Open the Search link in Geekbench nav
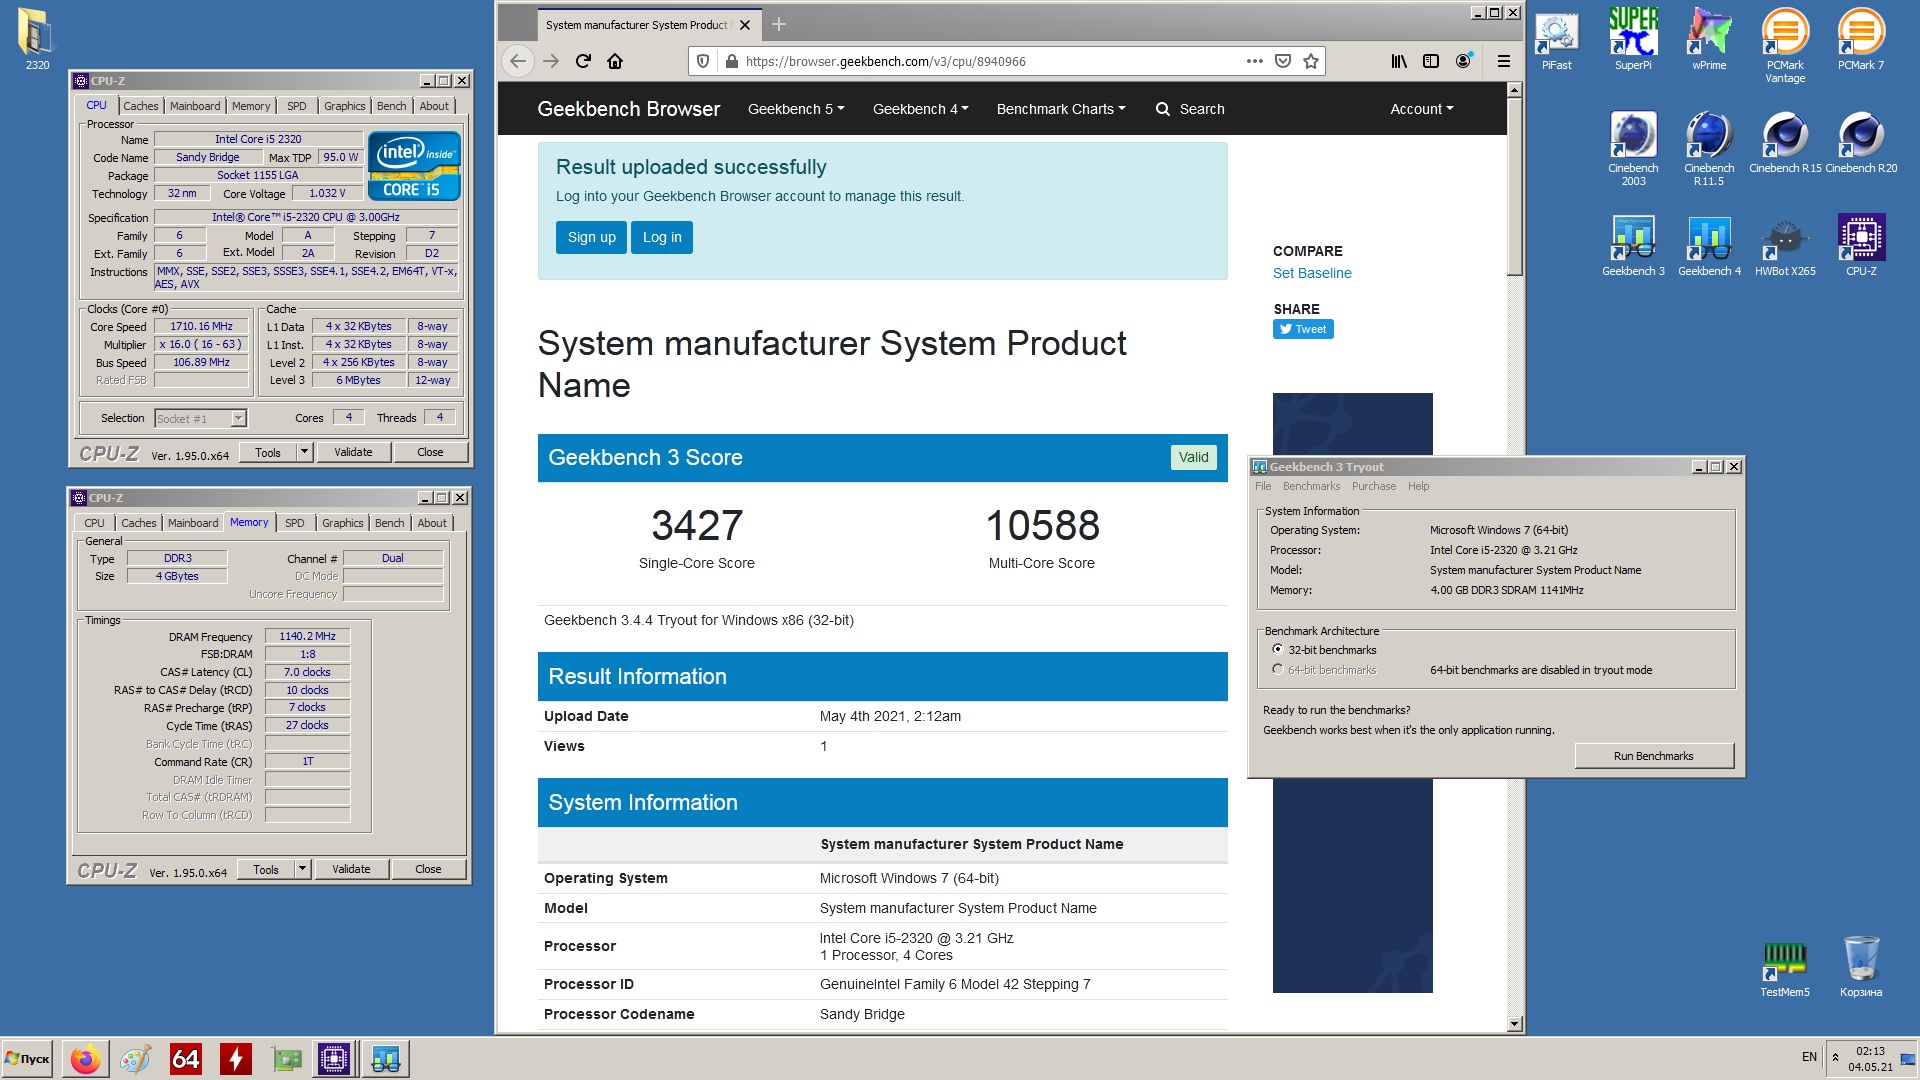This screenshot has height=1080, width=1920. click(1190, 109)
